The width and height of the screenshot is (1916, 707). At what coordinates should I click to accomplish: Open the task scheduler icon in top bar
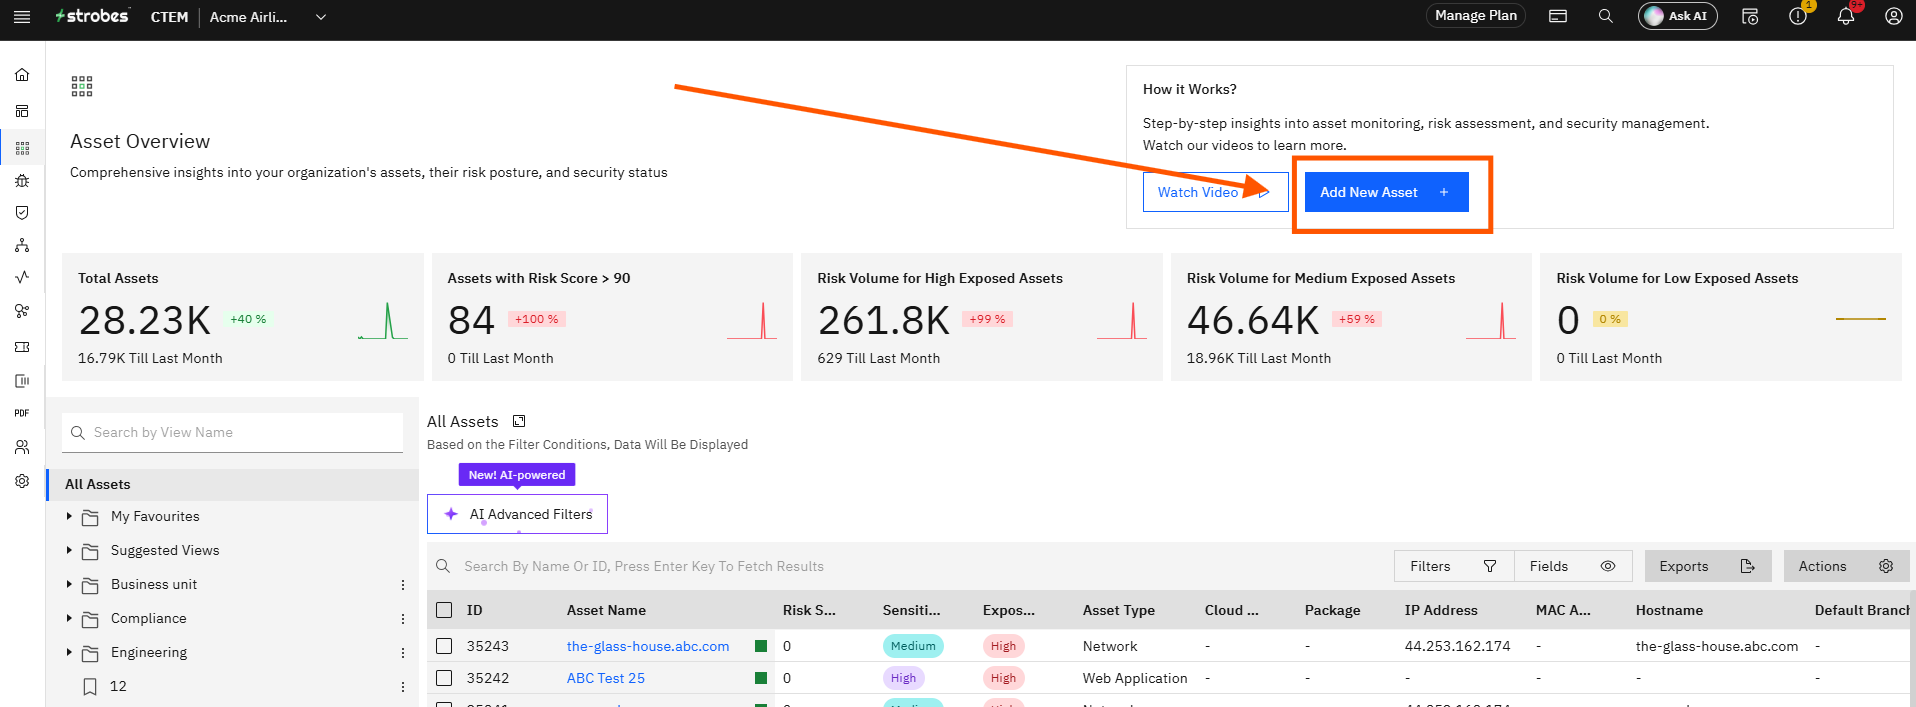tap(1750, 16)
